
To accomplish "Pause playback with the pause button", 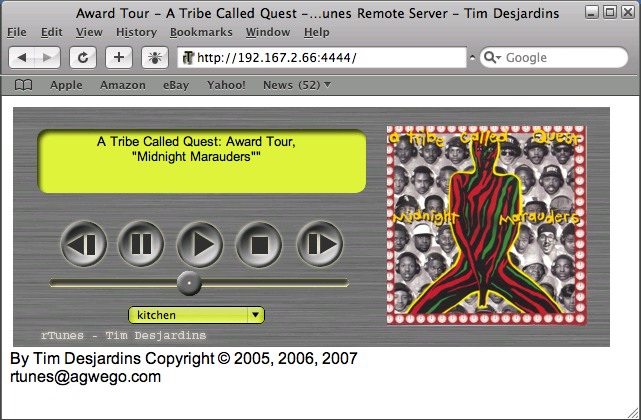I will [141, 244].
